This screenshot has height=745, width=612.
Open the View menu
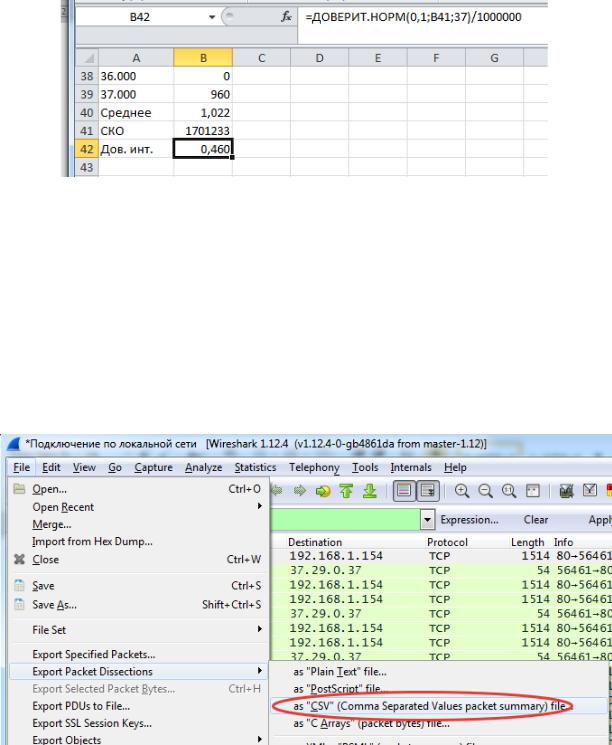point(84,468)
